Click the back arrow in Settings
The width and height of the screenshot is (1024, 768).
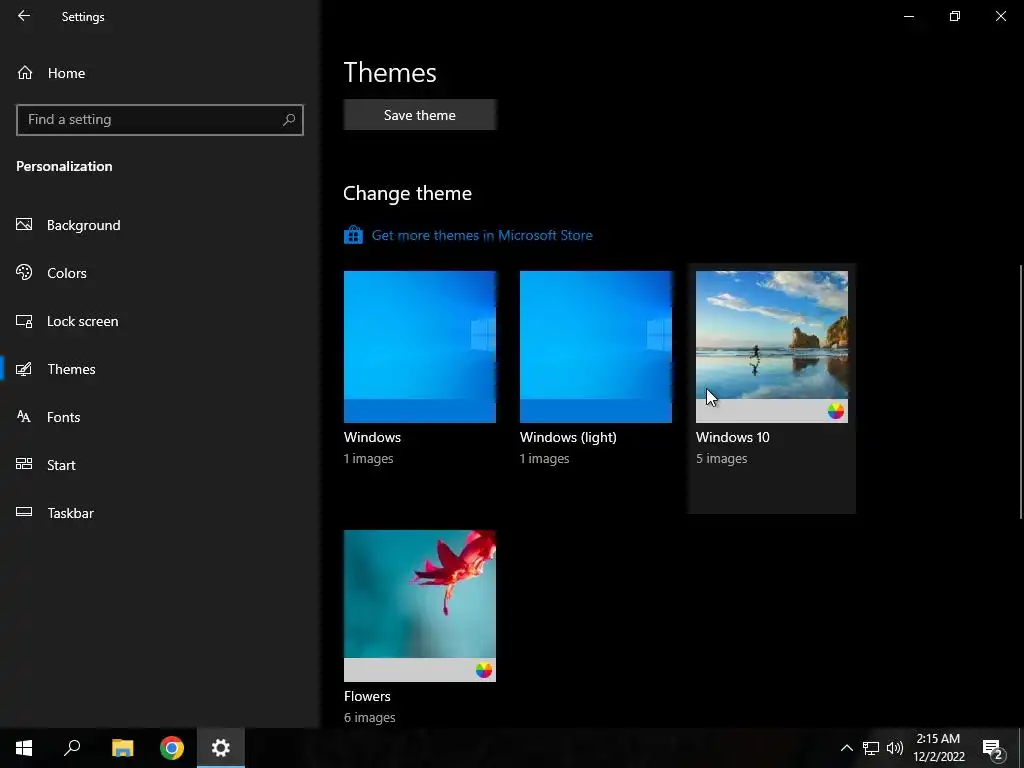(24, 16)
